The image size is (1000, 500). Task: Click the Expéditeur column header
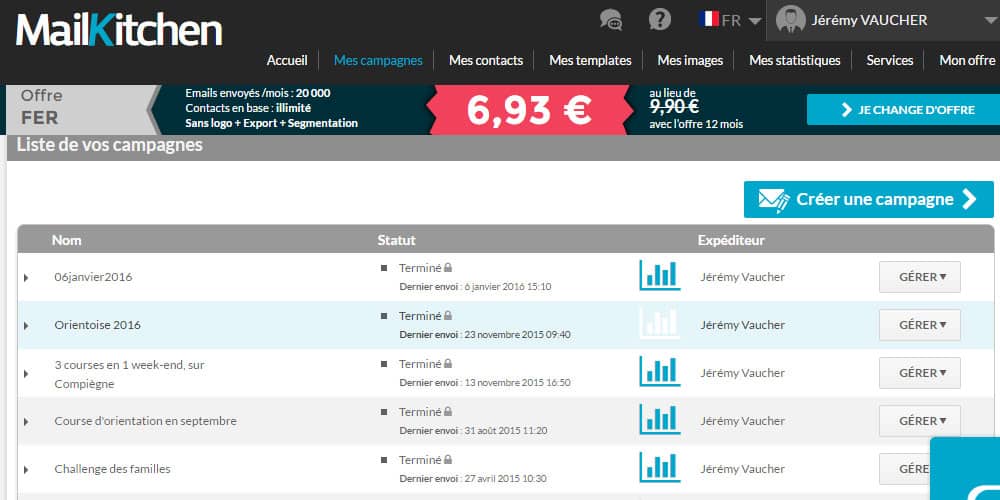(x=731, y=240)
